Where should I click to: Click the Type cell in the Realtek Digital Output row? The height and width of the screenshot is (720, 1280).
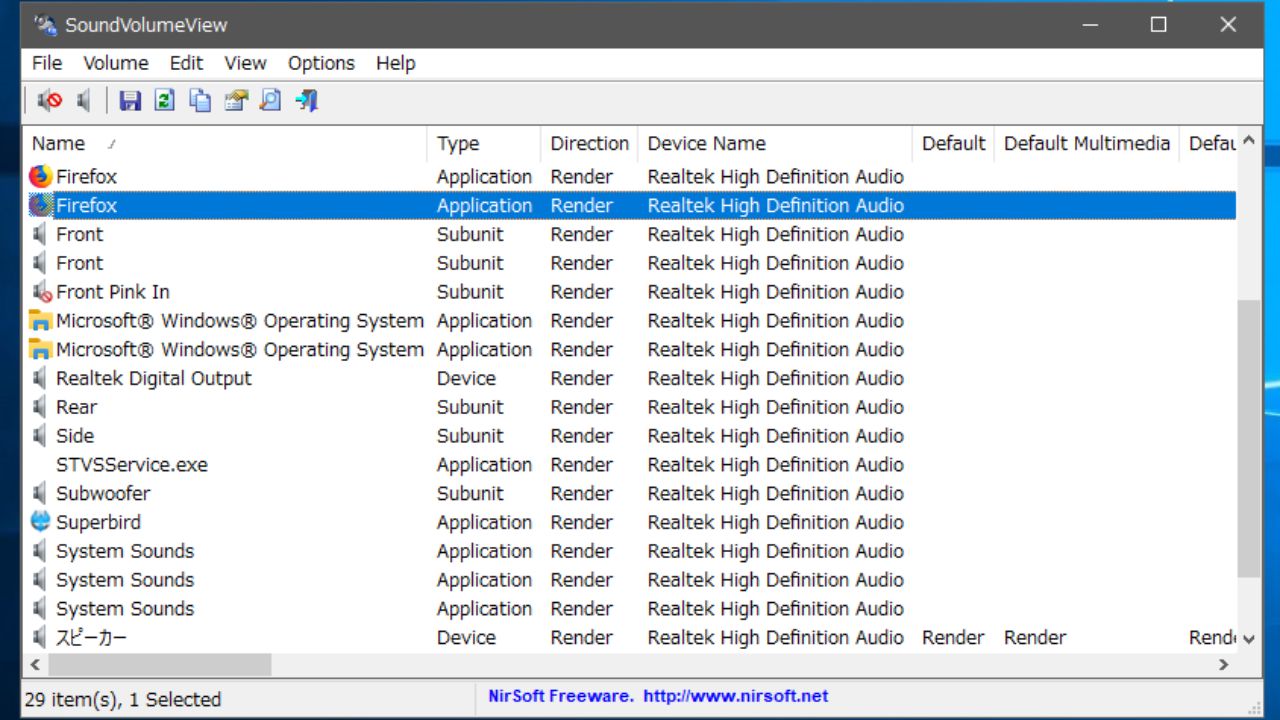(x=466, y=378)
